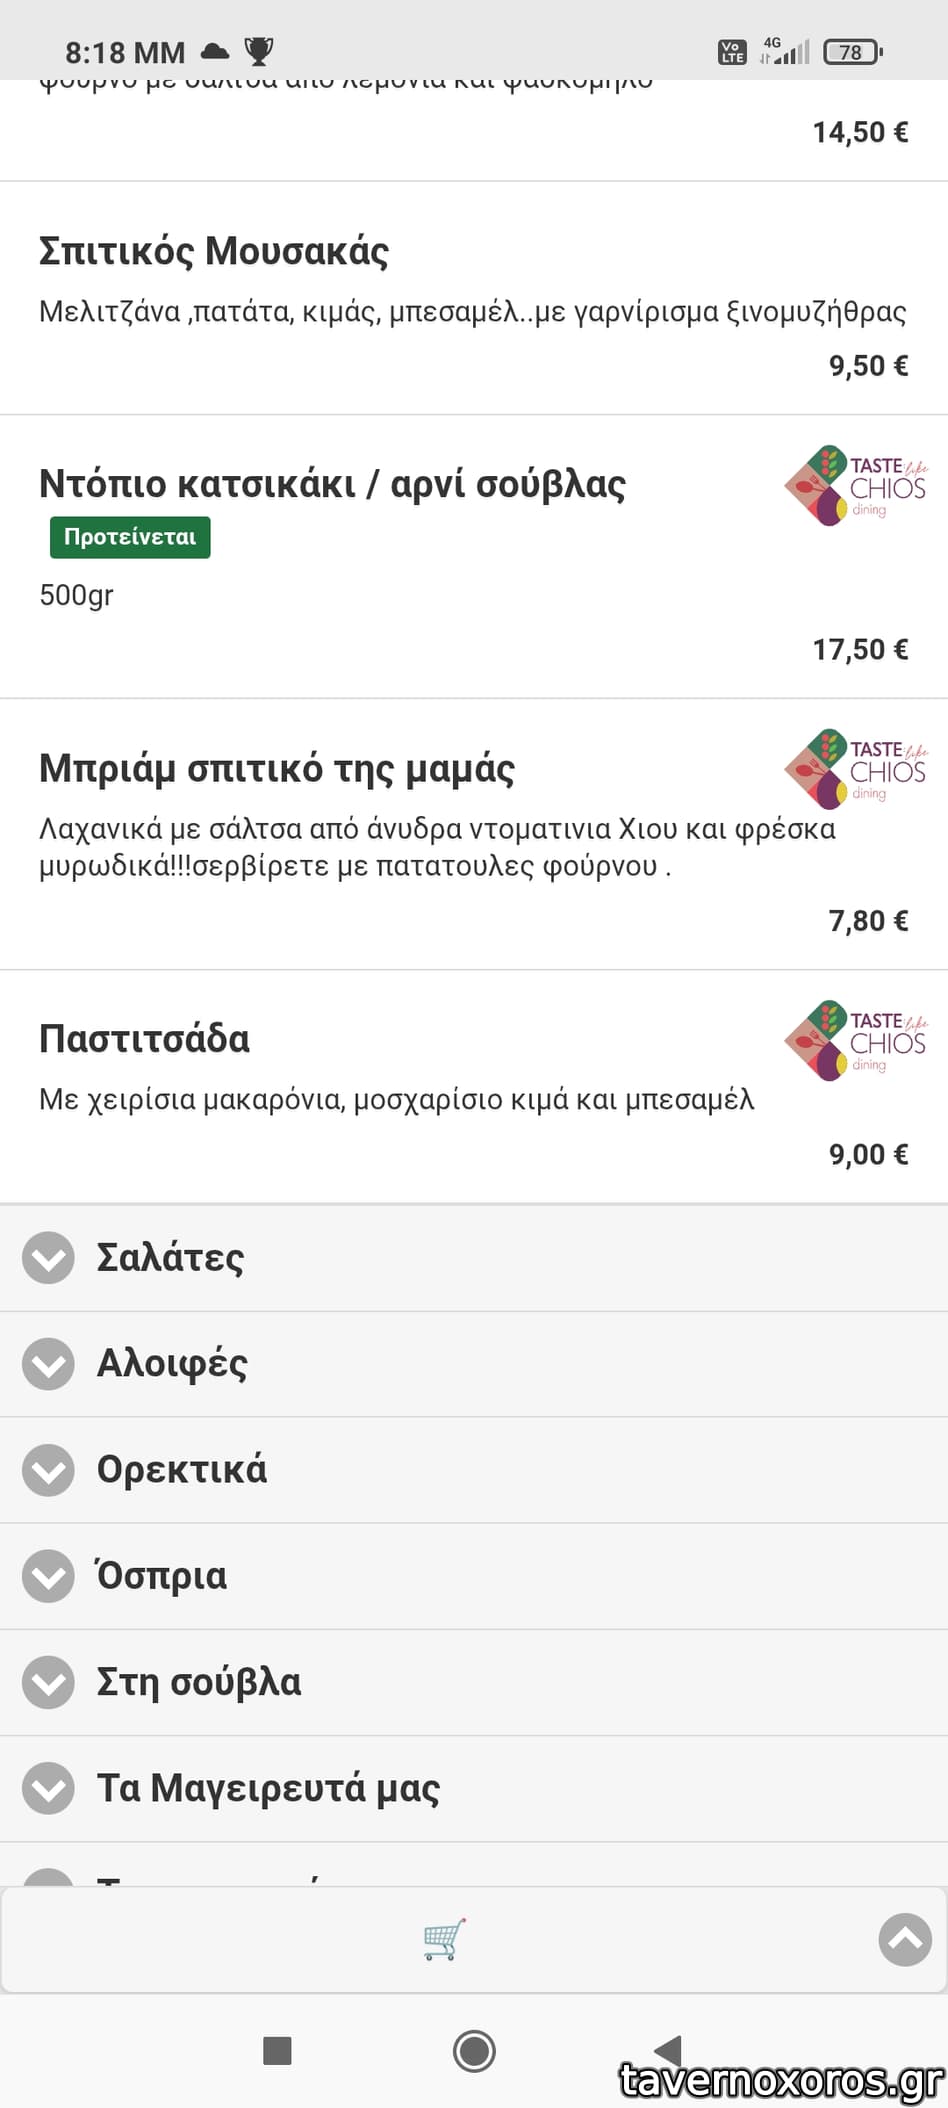Tap the Taste Chios logo beside Μπριάμ
The image size is (948, 2108).
point(856,769)
